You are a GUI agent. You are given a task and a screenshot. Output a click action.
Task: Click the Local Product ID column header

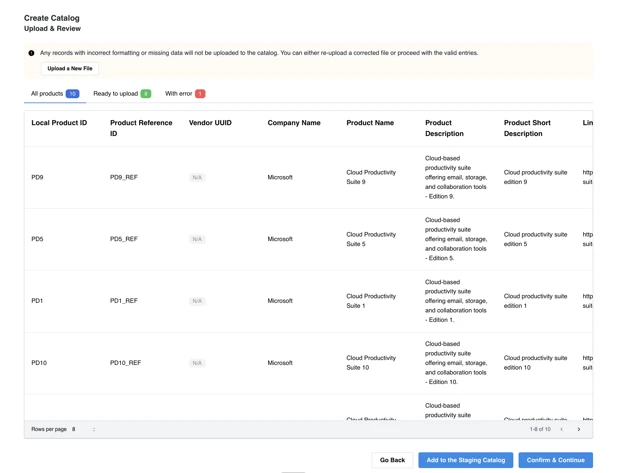59,123
